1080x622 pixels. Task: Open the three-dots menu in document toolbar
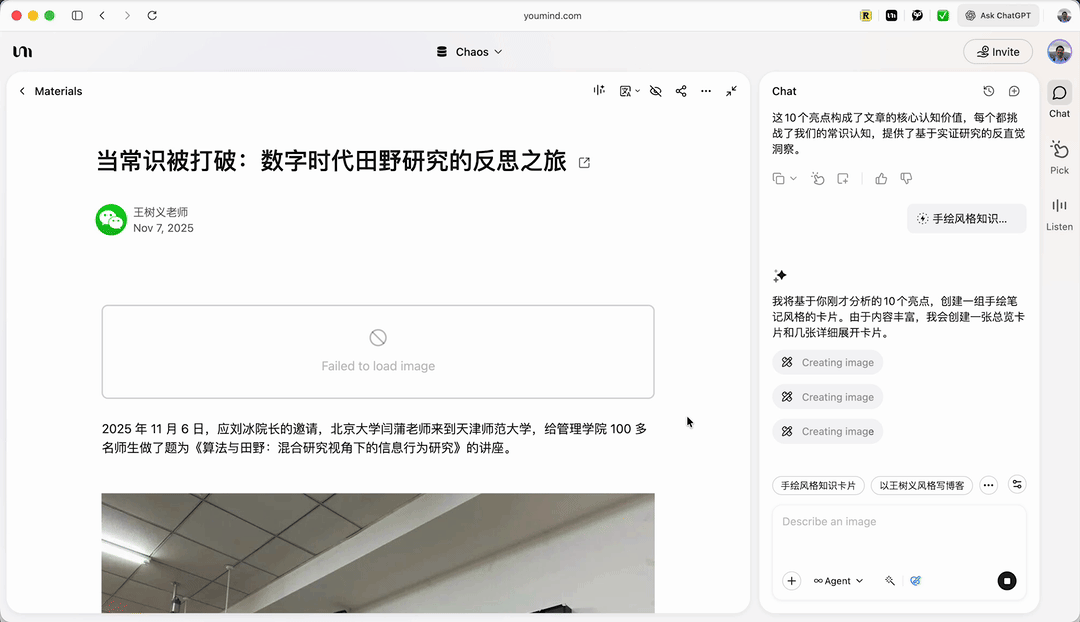[706, 91]
